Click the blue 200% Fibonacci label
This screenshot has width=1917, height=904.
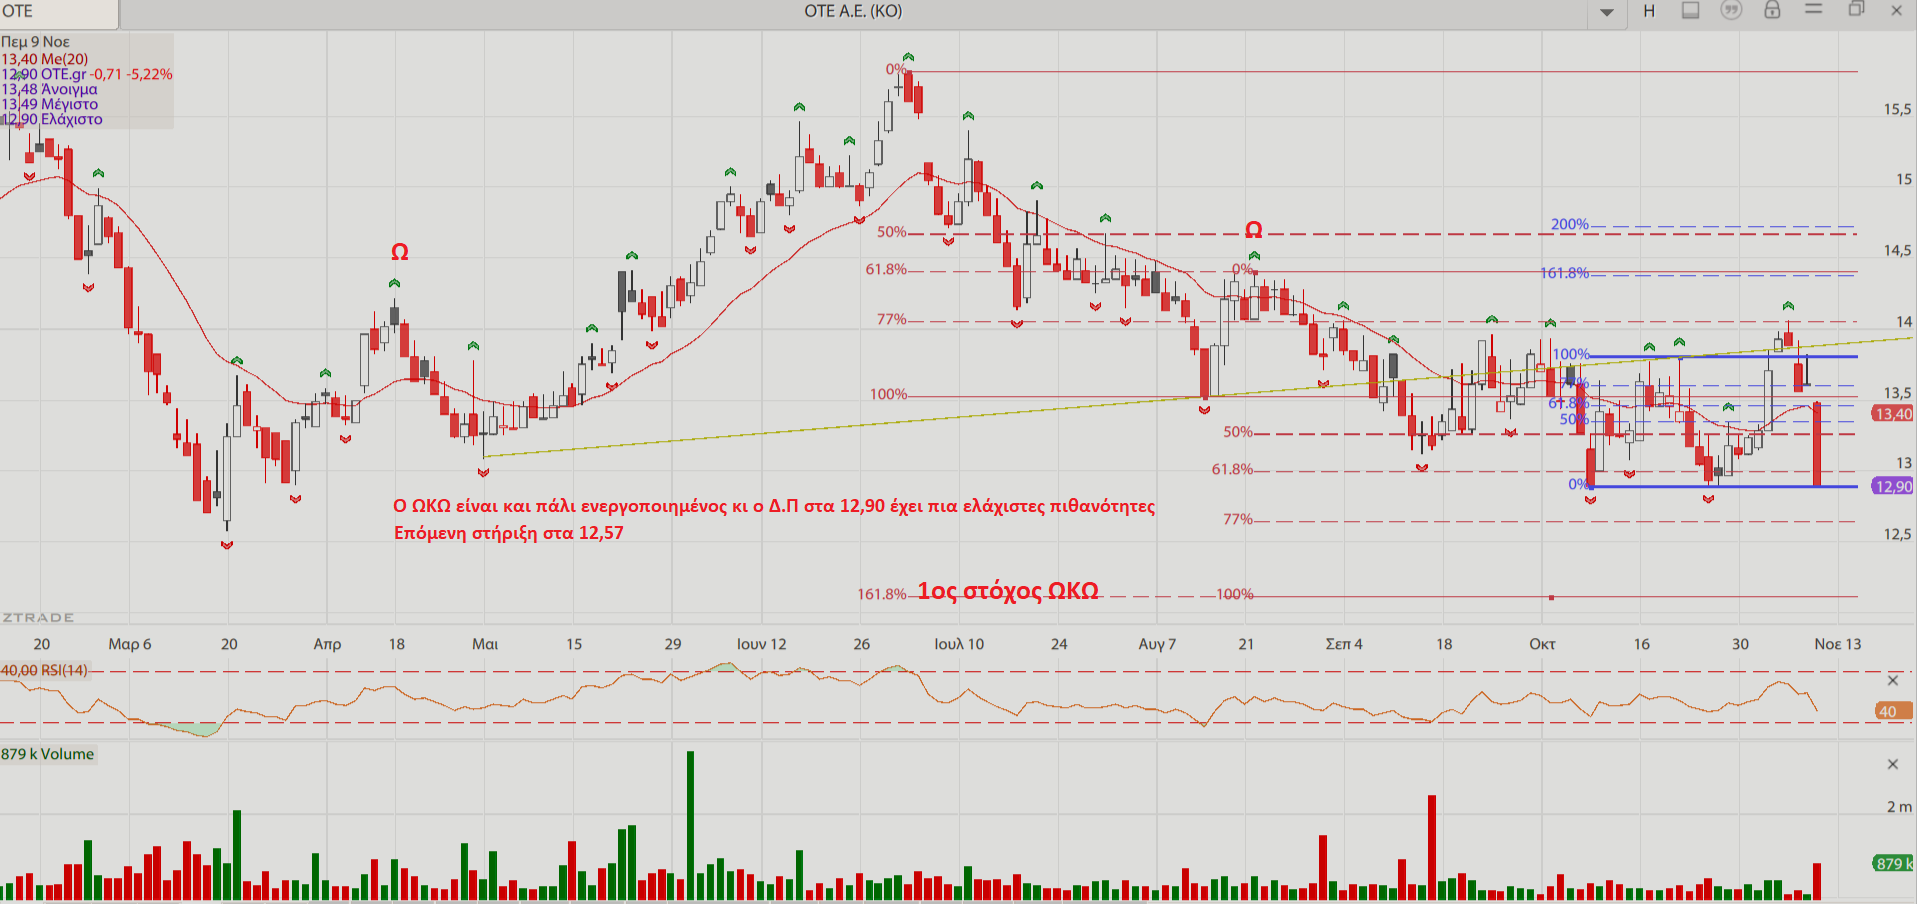click(1569, 224)
